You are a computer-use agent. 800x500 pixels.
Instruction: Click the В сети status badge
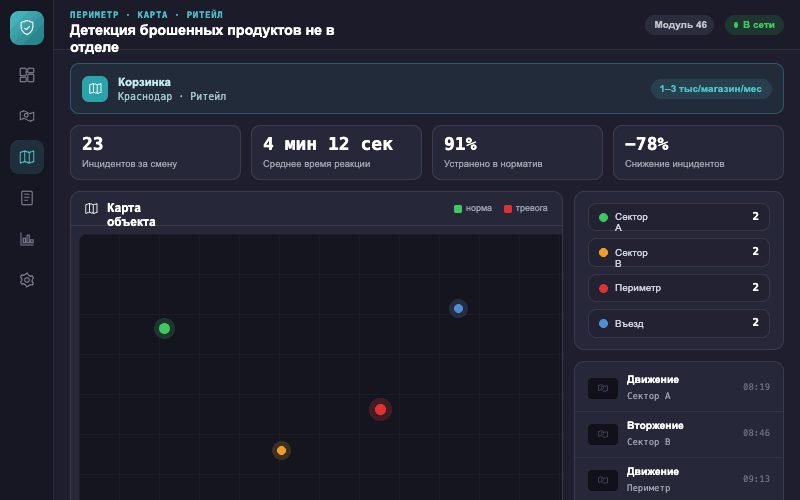pos(754,25)
